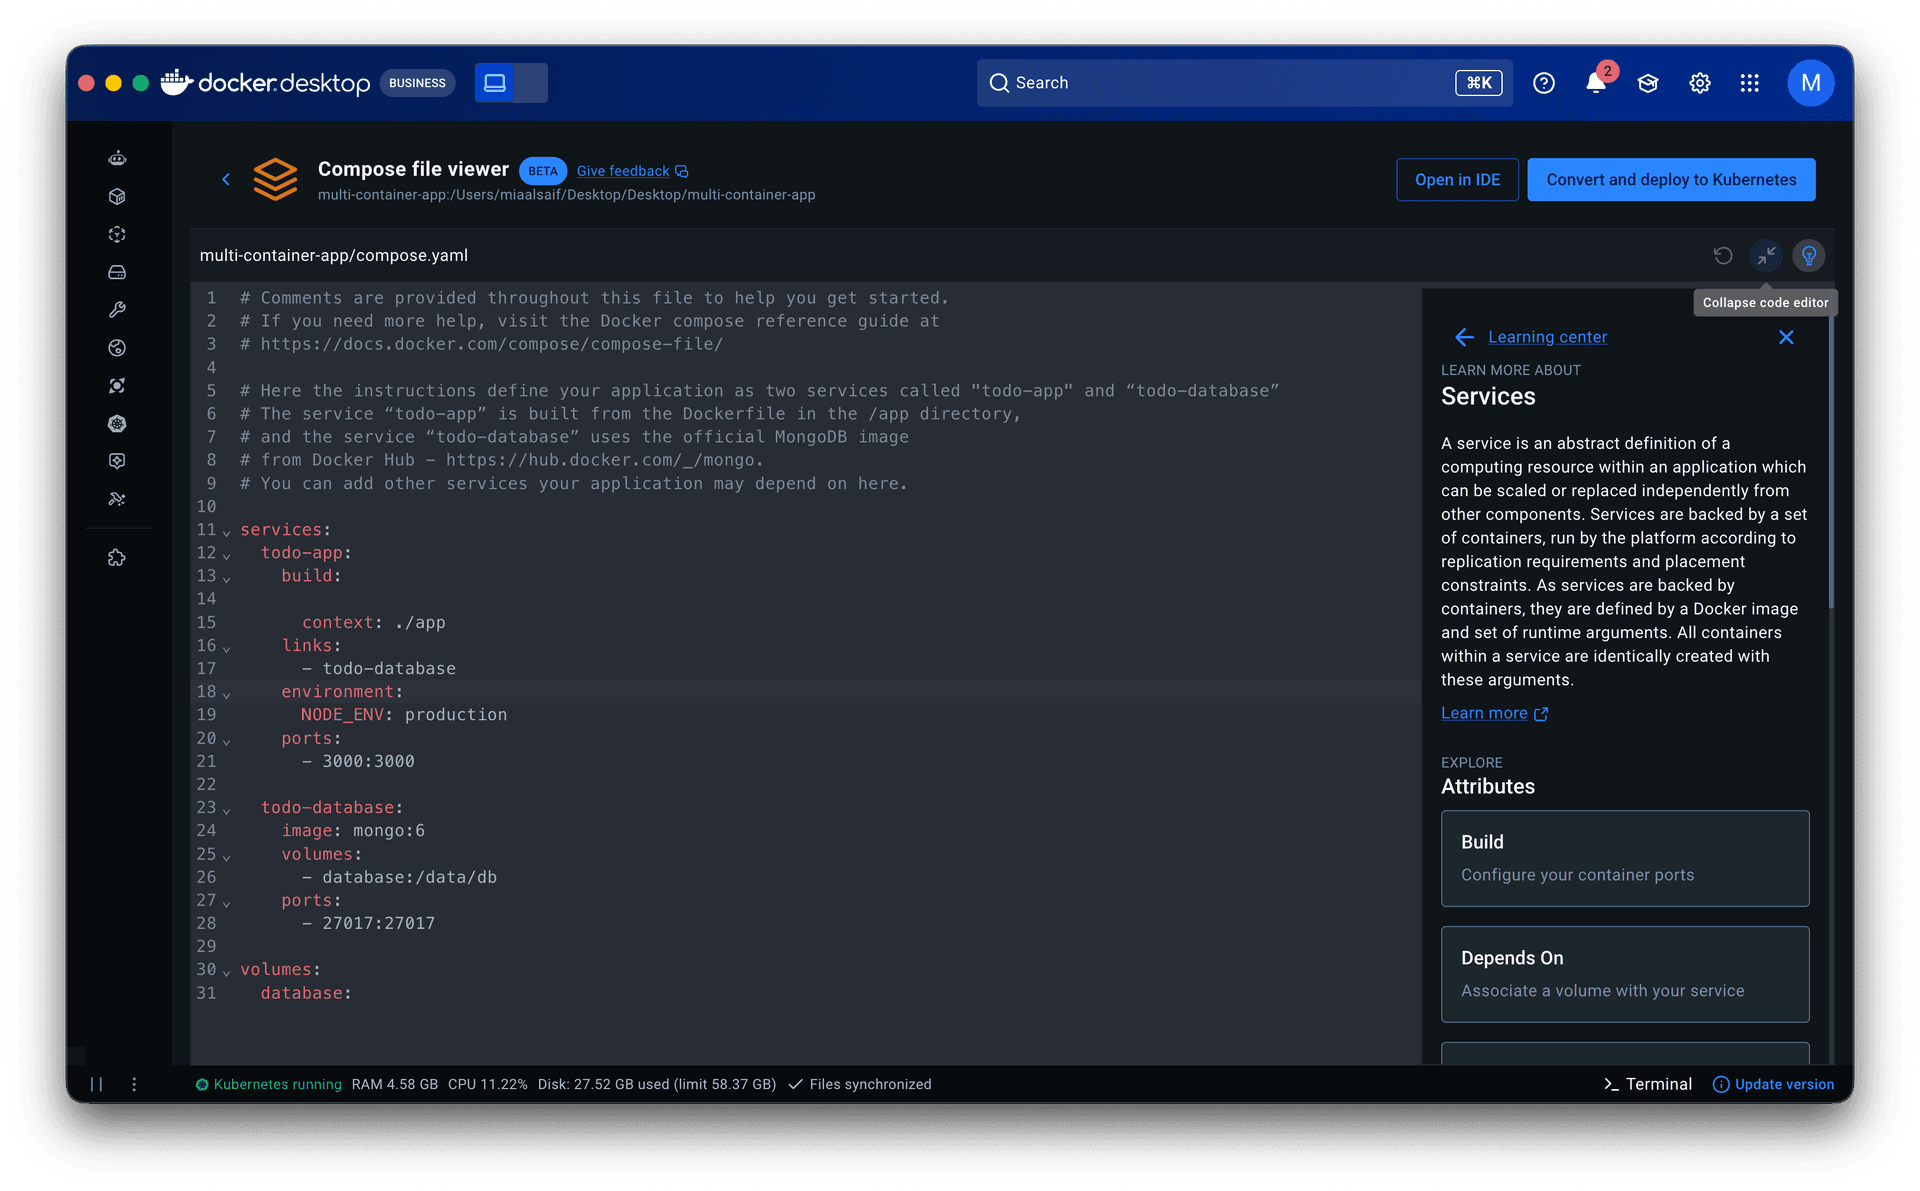Click in the Search field
The image size is (1920, 1191).
click(1230, 83)
